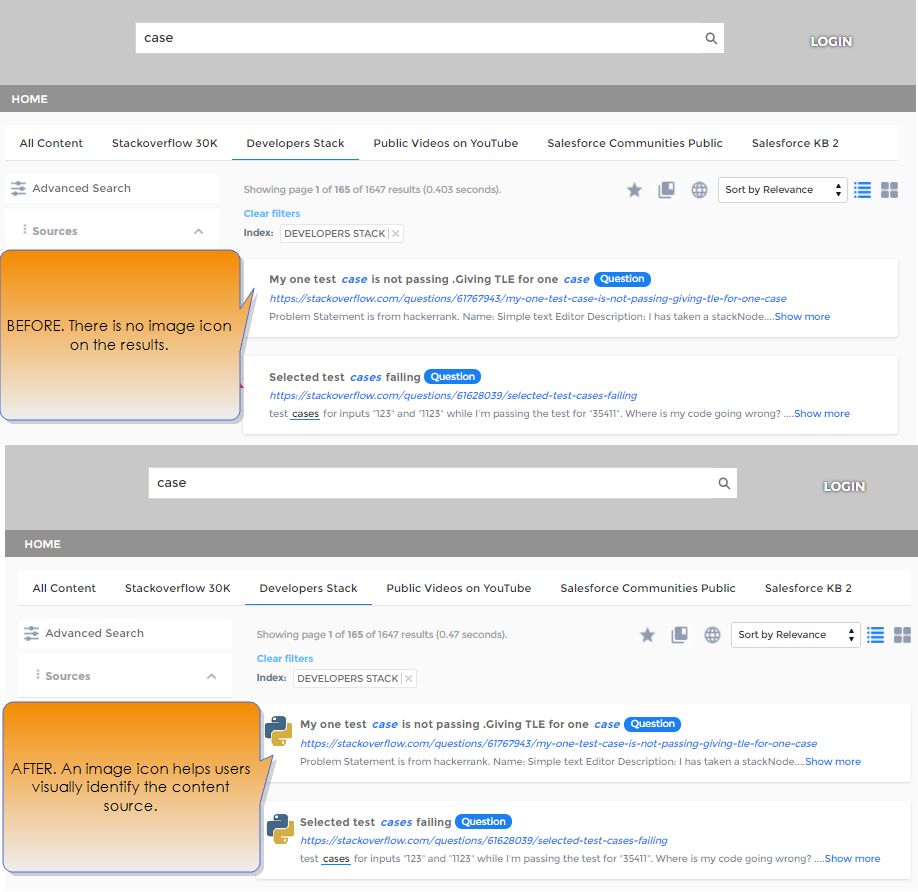Open the saved bookmarks icon in the AFTER example
Viewport: 918px width, 892px height.
680,635
